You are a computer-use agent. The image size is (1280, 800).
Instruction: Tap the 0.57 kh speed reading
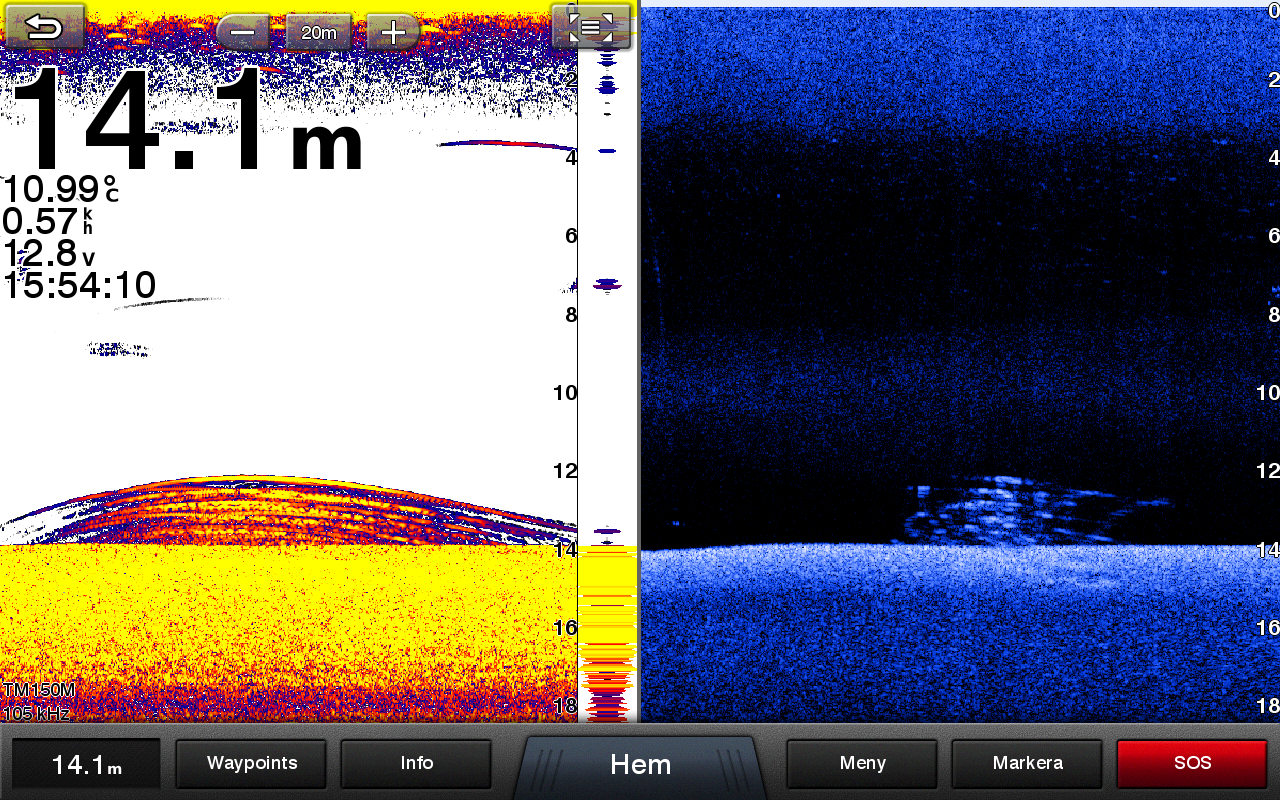[48, 222]
